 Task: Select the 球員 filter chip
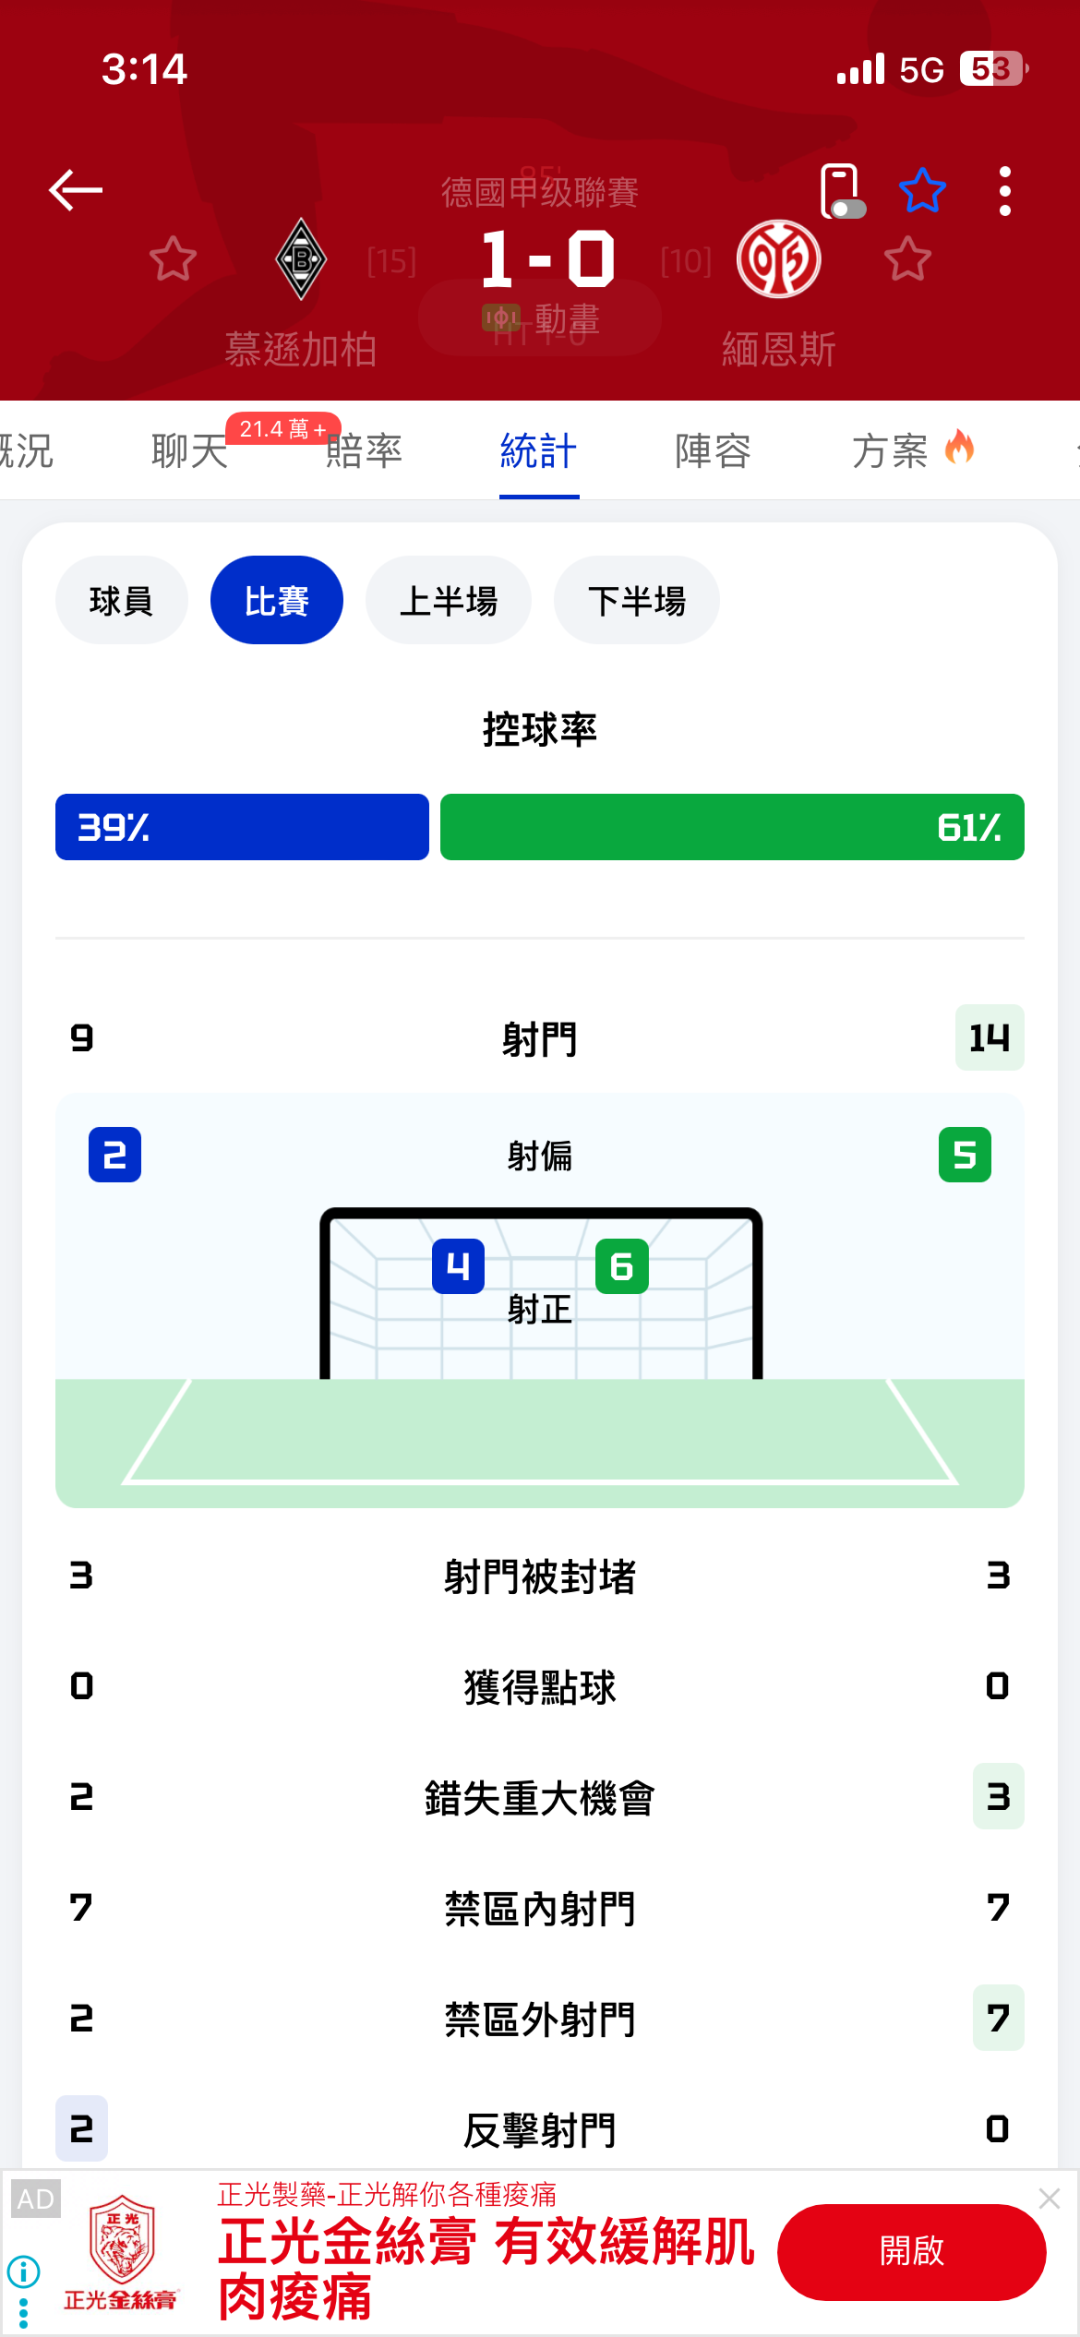tap(121, 600)
